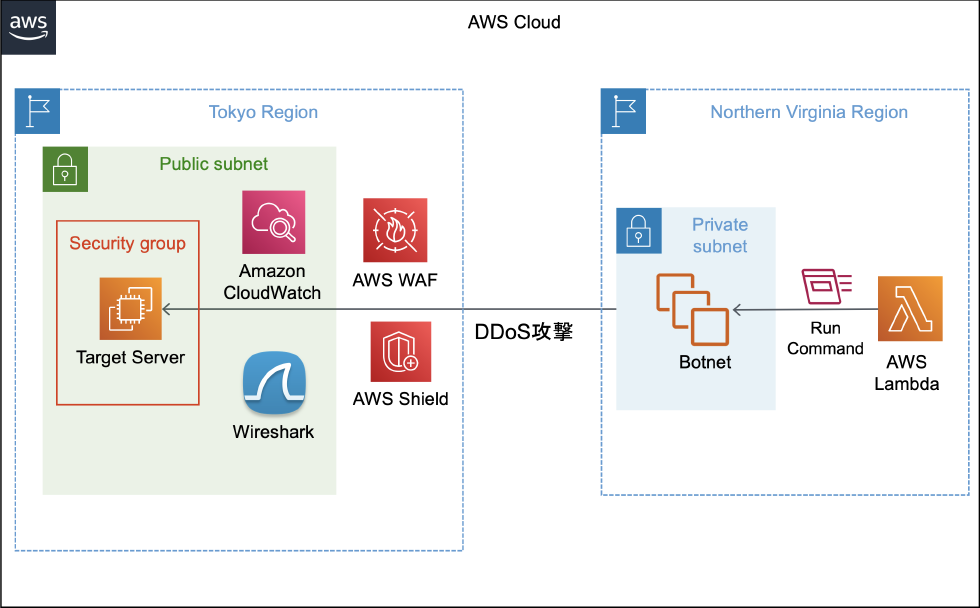Click the Public subnet green lock icon
Viewport: 980px width, 608px height.
(x=65, y=169)
